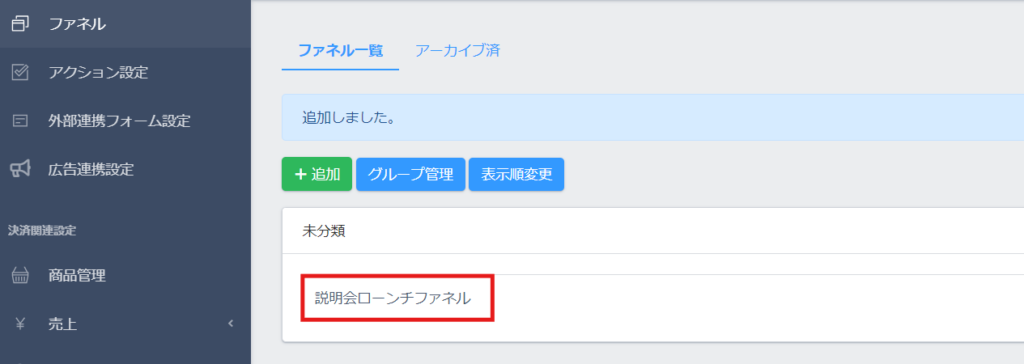Click the yen icon beside 売上
The image size is (1024, 364).
20,323
